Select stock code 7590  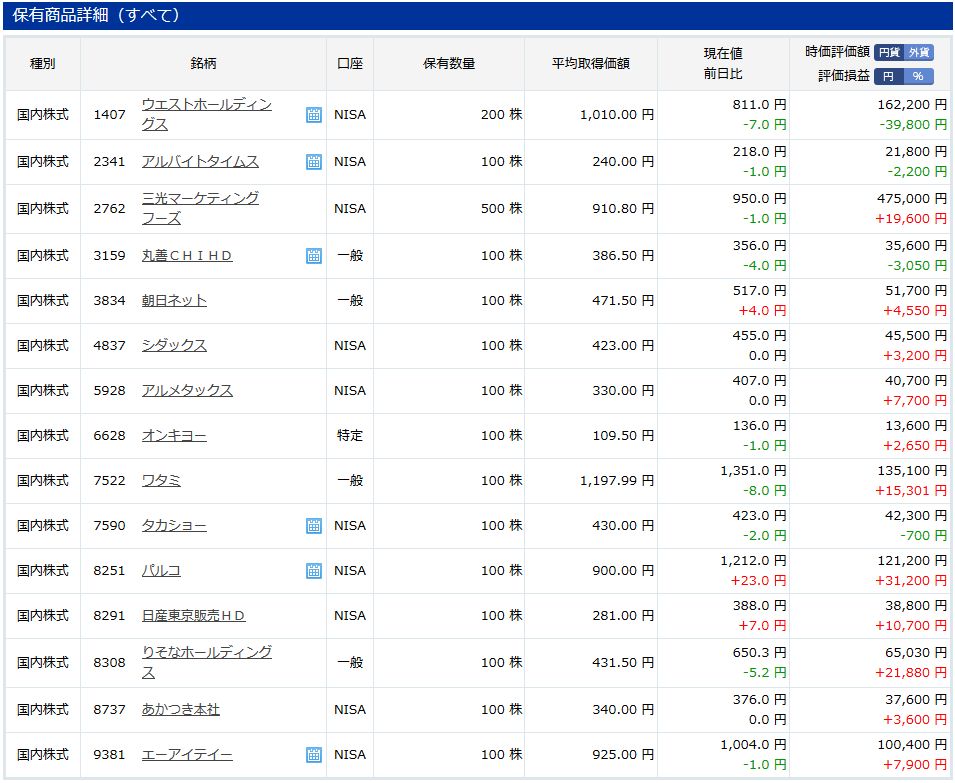[109, 525]
